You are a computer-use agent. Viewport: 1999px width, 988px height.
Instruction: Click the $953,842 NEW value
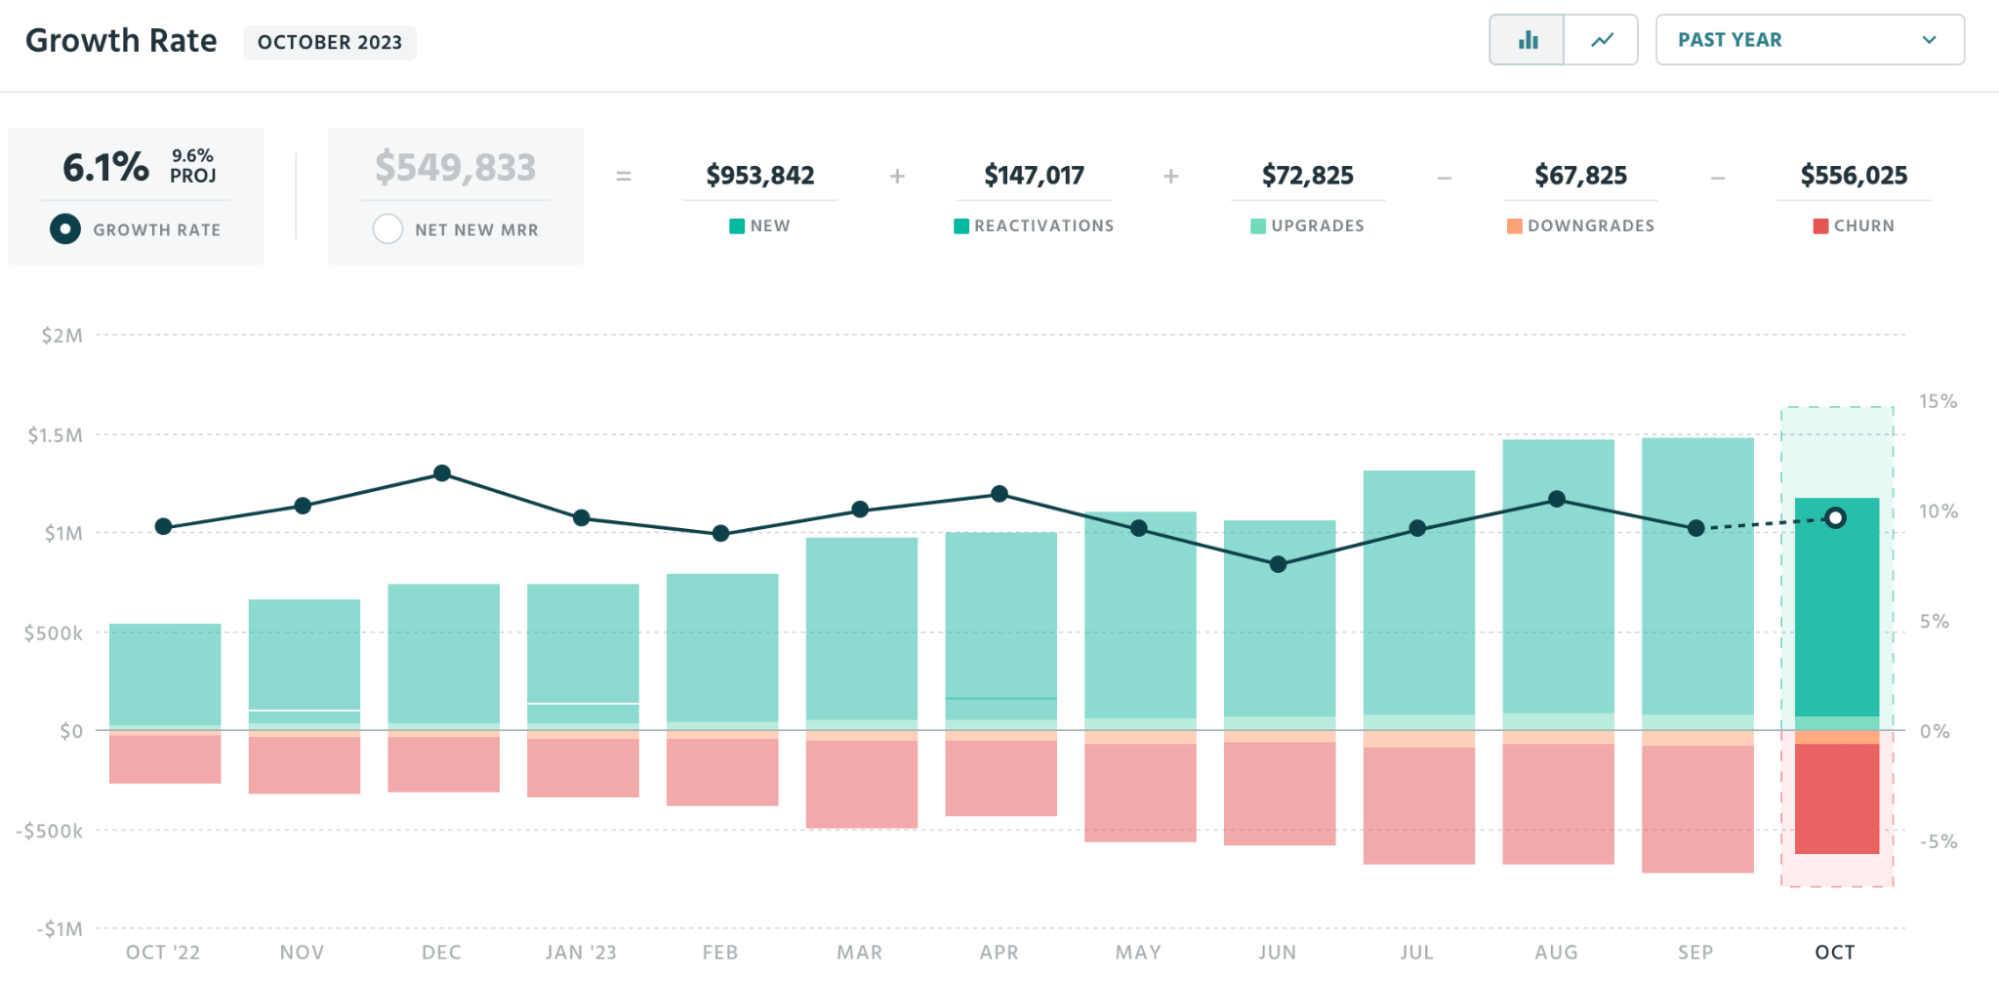760,175
